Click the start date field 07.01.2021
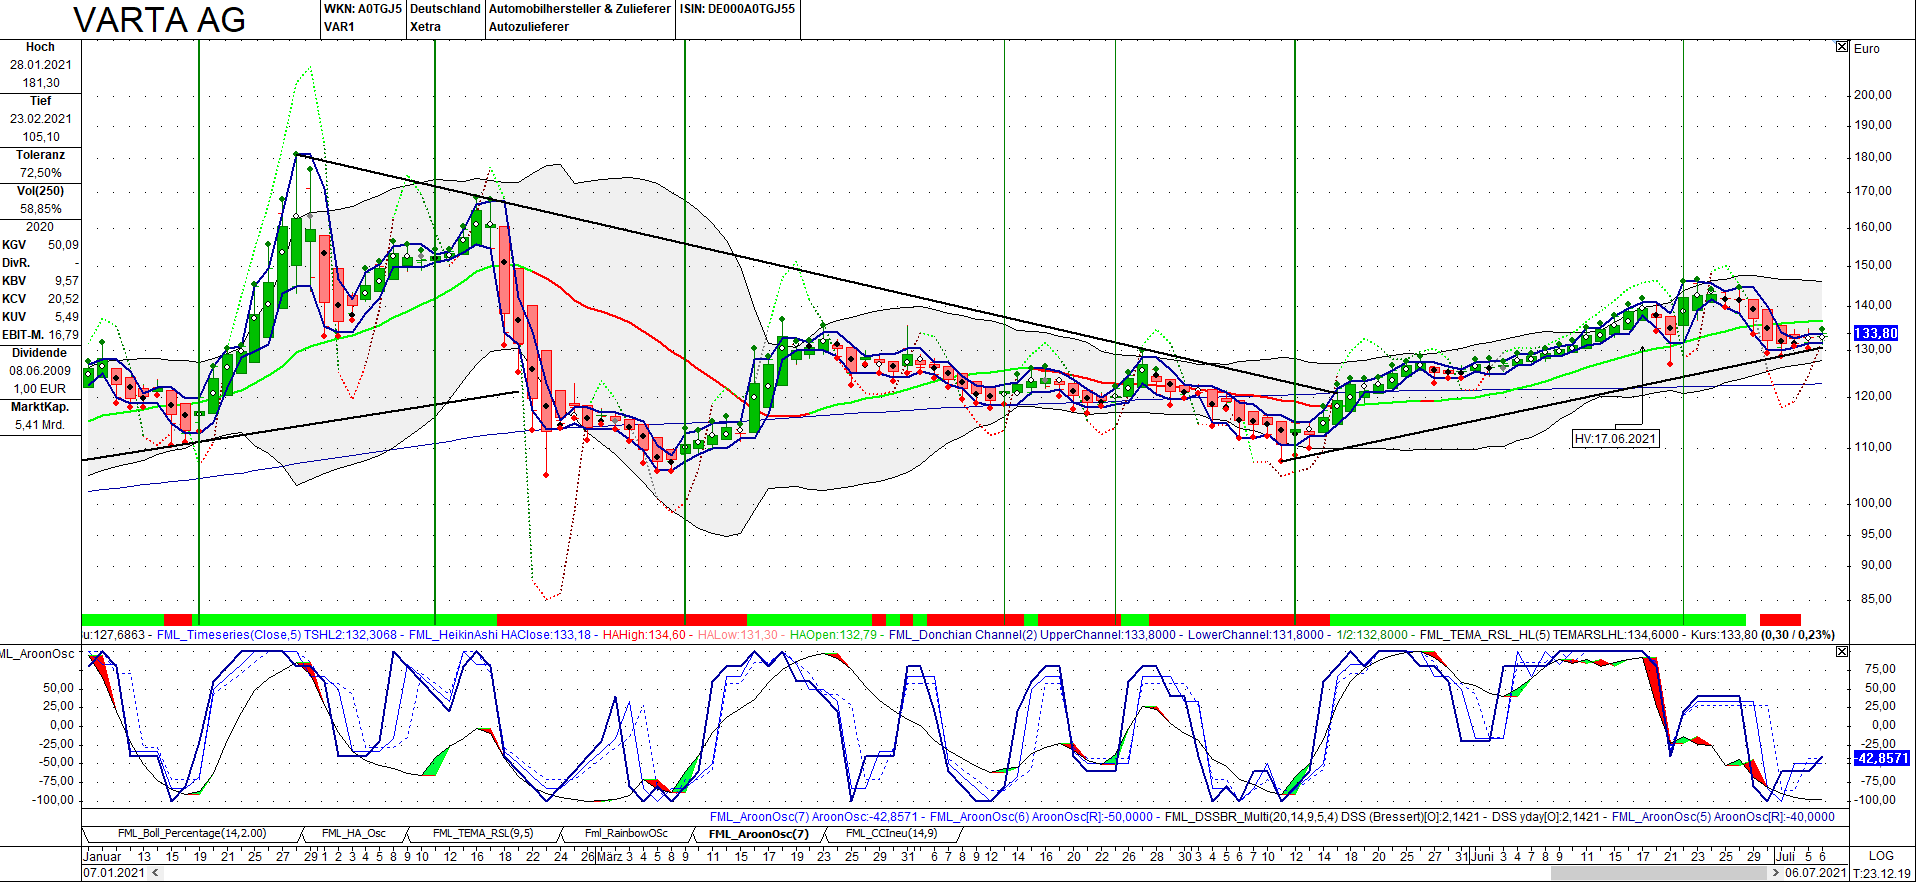This screenshot has width=1916, height=882. [x=114, y=873]
